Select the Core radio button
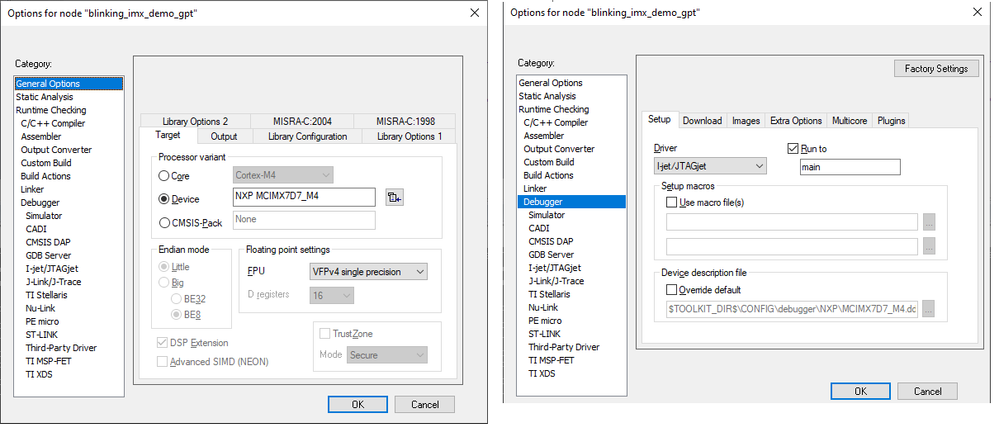 pyautogui.click(x=165, y=175)
